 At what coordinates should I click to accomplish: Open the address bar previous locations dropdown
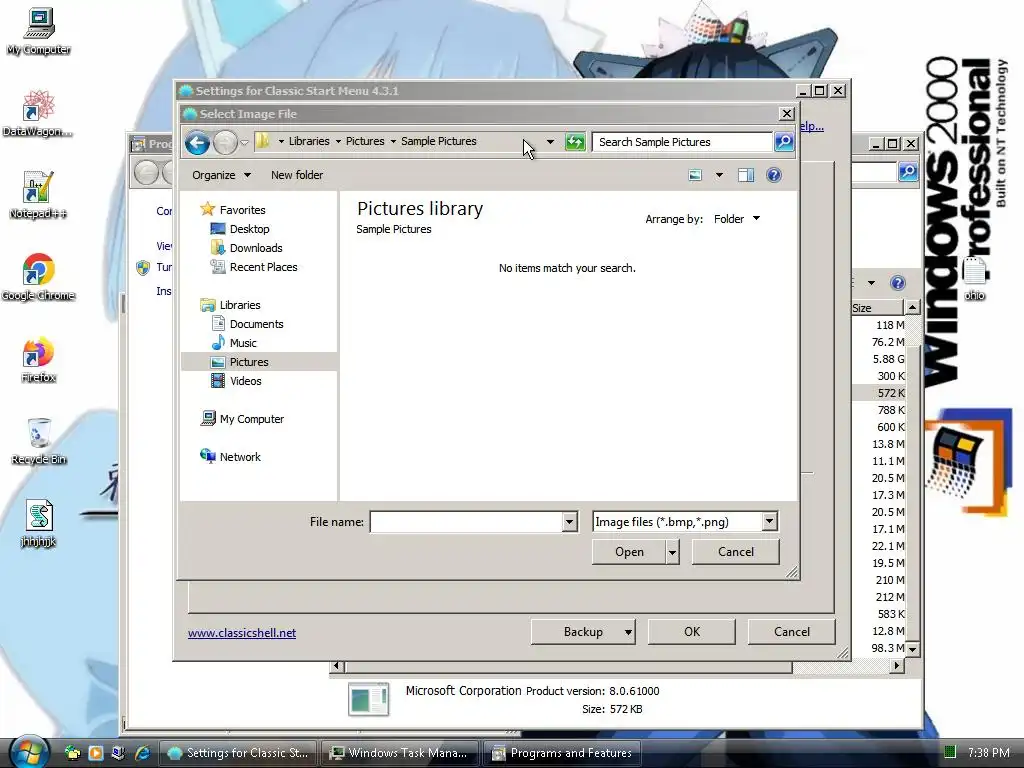click(x=550, y=142)
